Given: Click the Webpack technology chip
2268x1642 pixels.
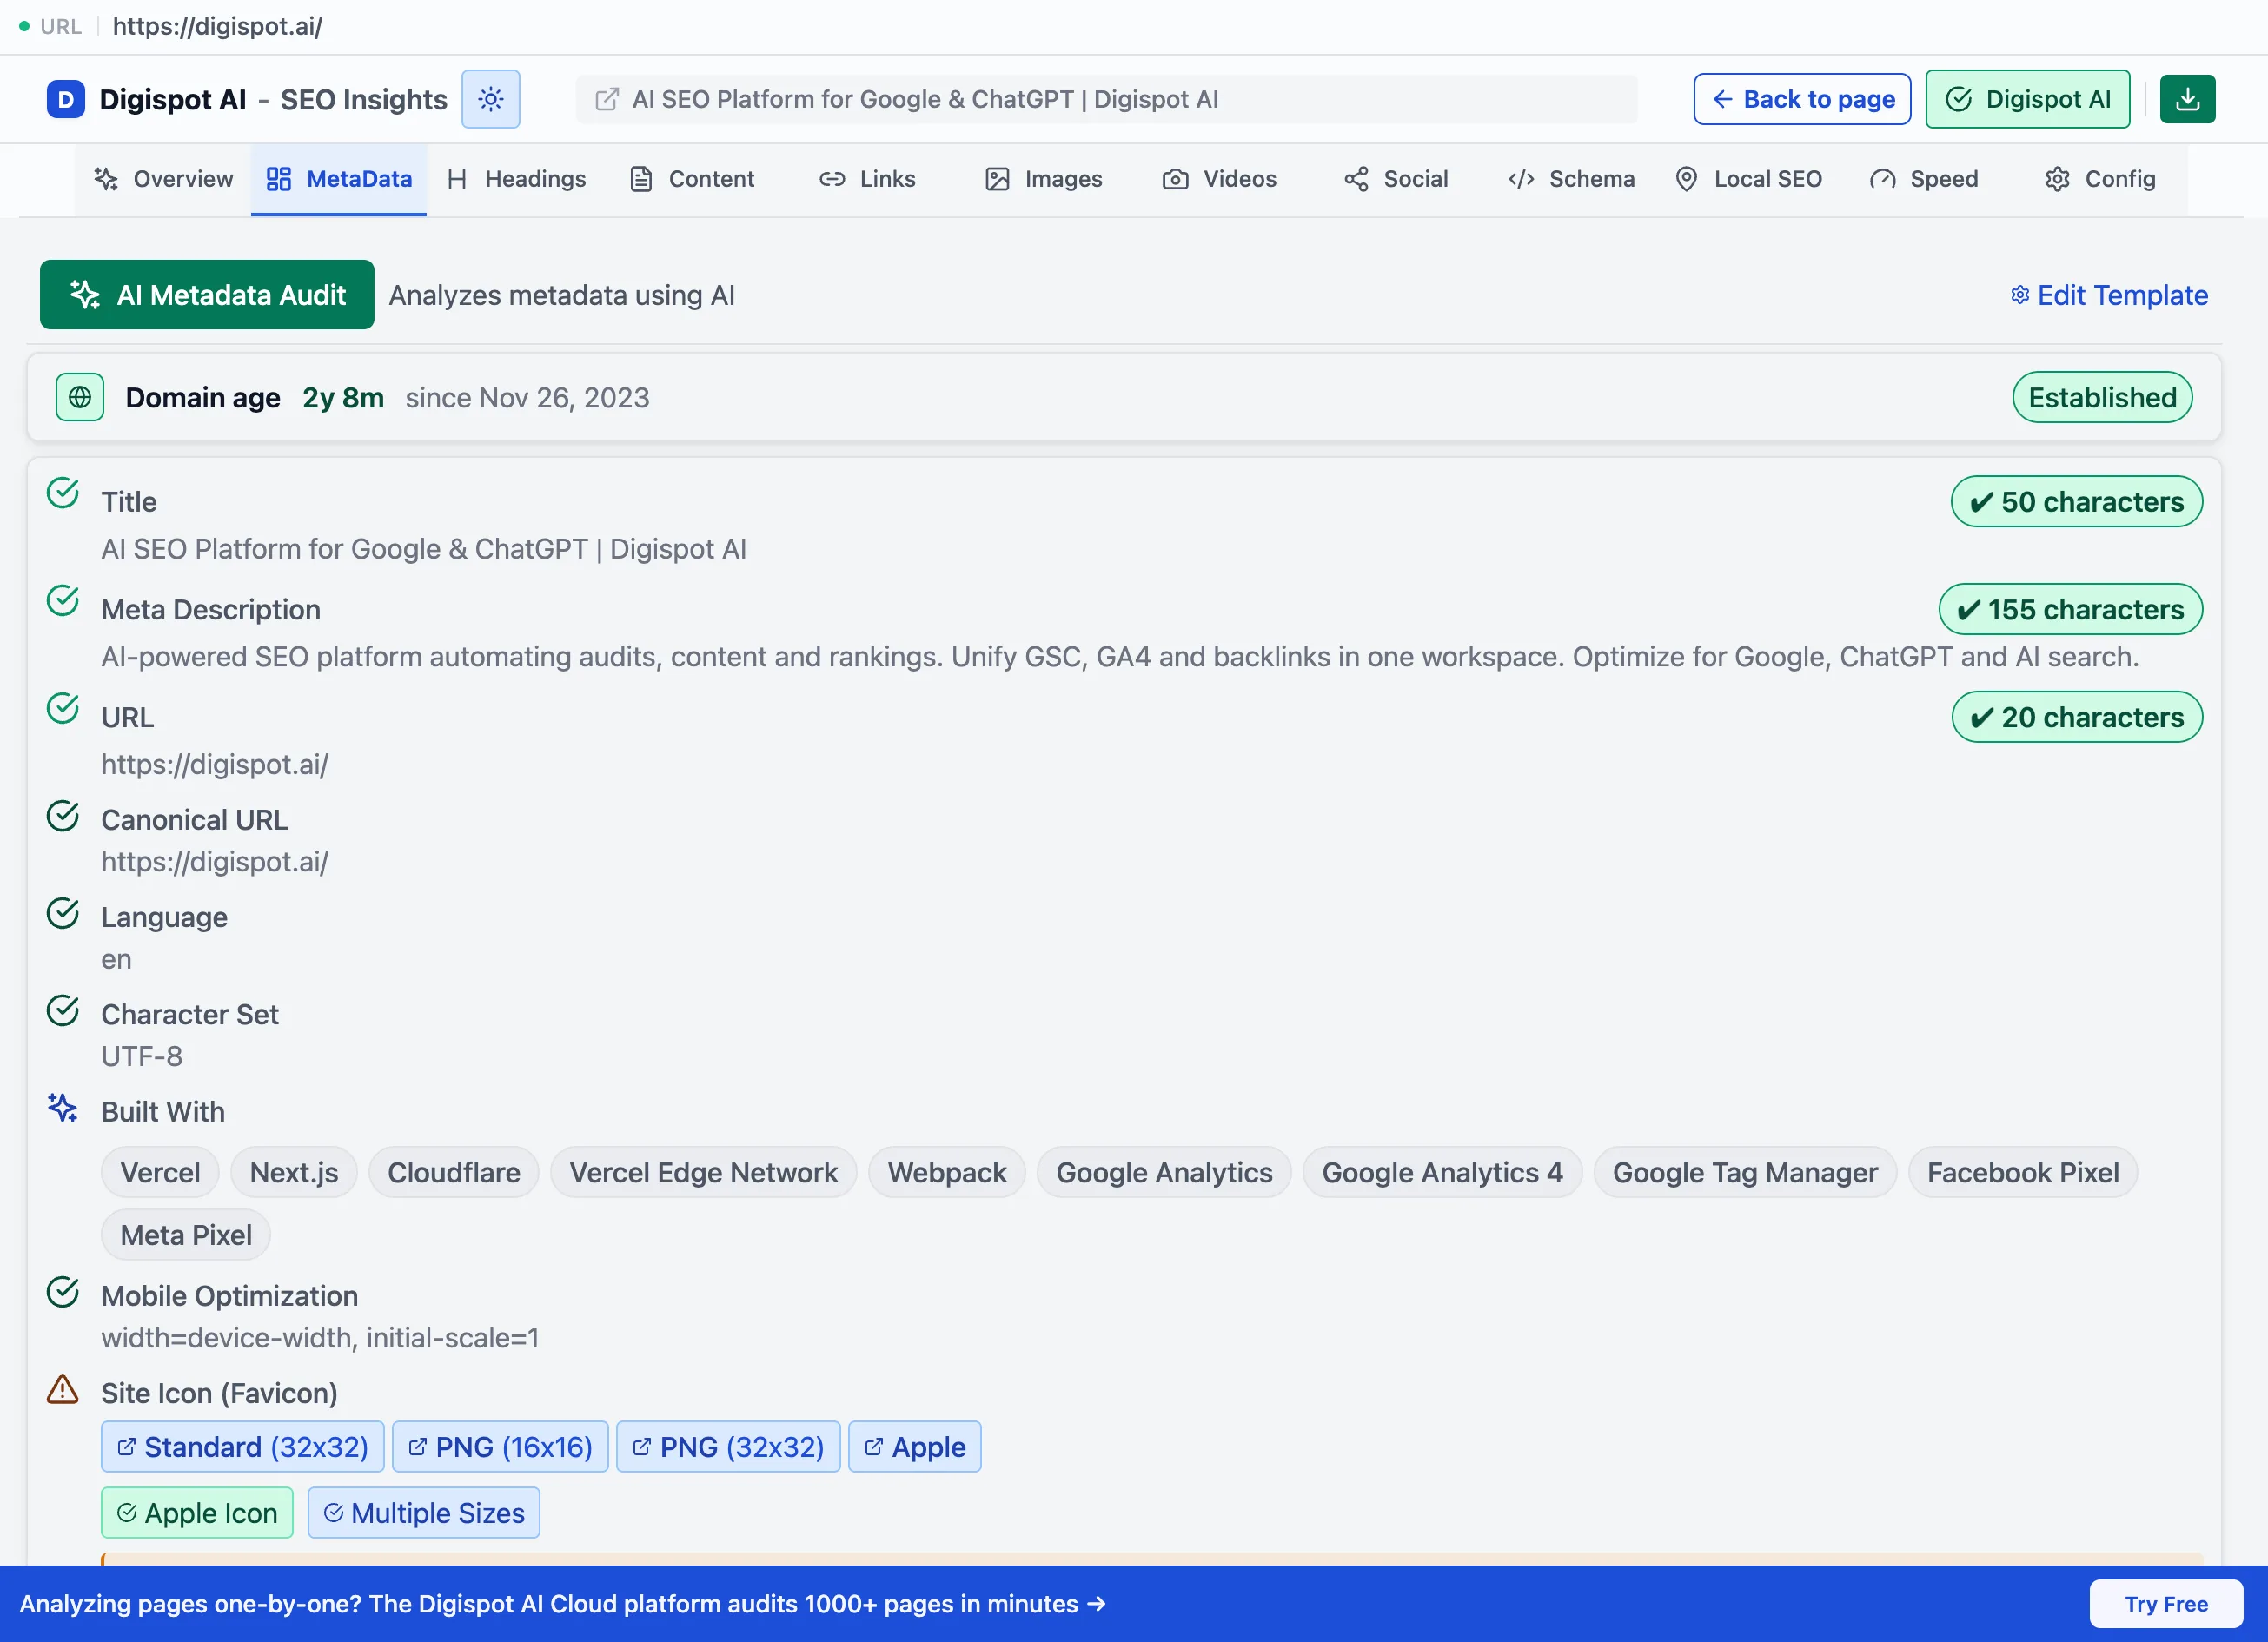Looking at the screenshot, I should pos(947,1172).
